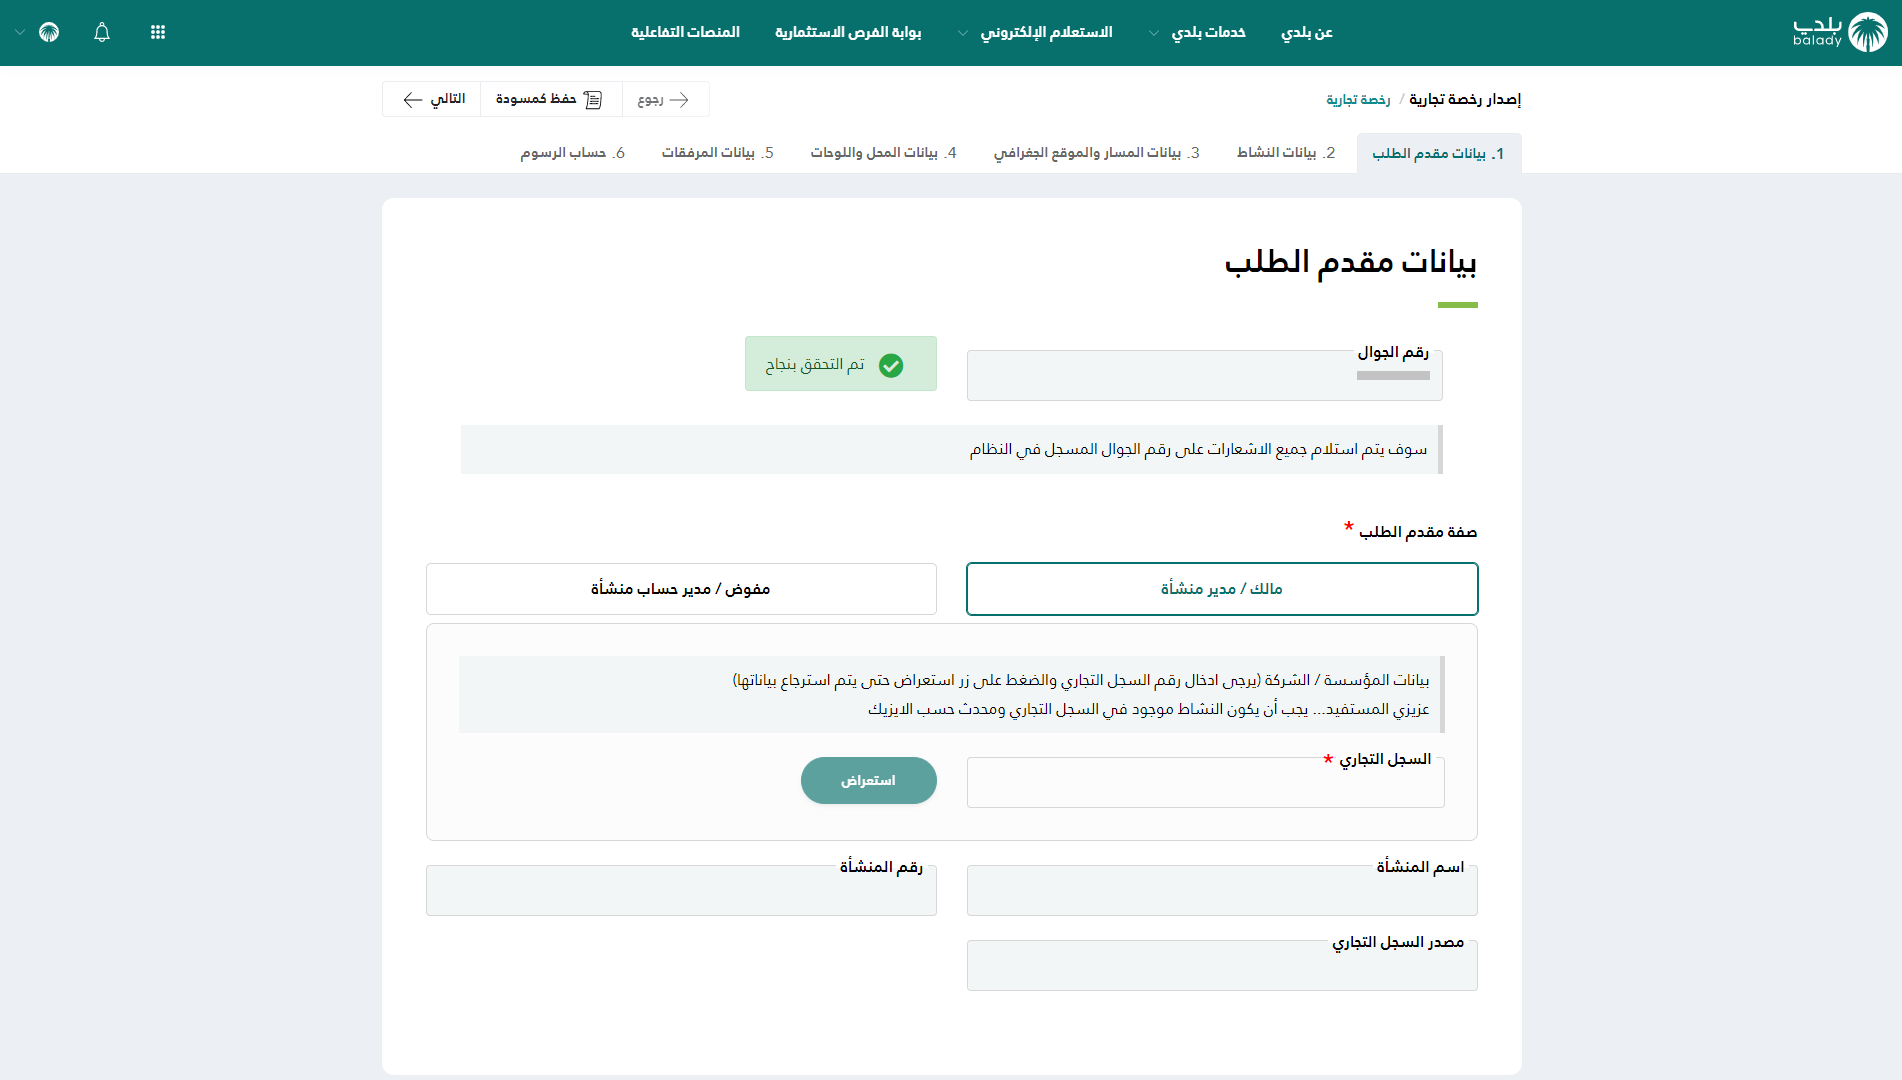Screen dimensions: 1902x1080
Task: Open the apps grid menu
Action: tap(158, 32)
